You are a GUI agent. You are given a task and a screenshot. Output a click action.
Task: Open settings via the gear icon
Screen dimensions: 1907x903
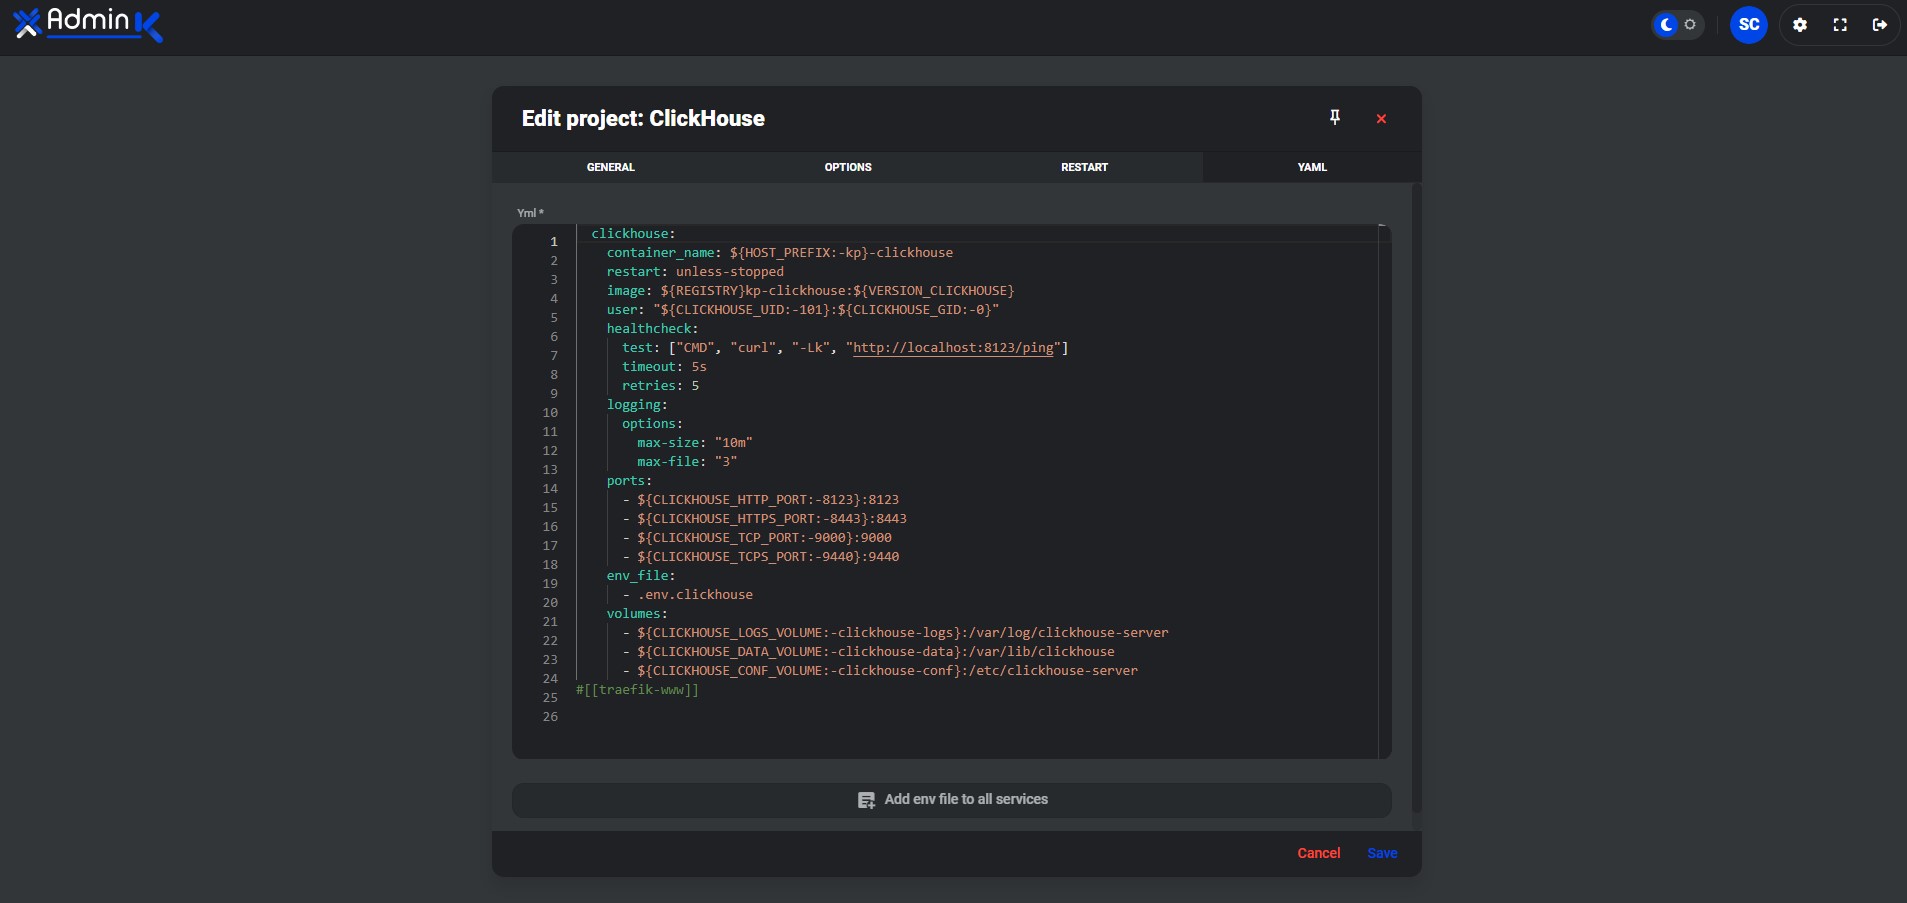coord(1800,25)
